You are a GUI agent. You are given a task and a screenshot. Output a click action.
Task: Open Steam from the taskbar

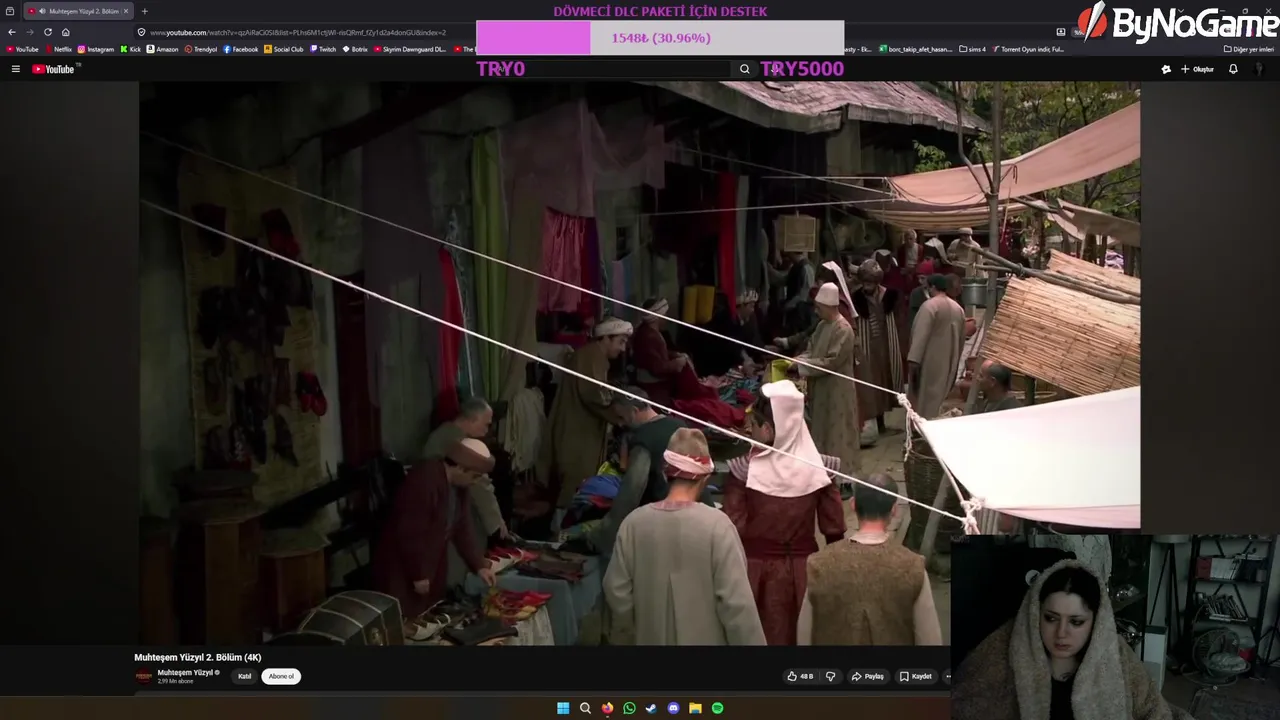[651, 708]
